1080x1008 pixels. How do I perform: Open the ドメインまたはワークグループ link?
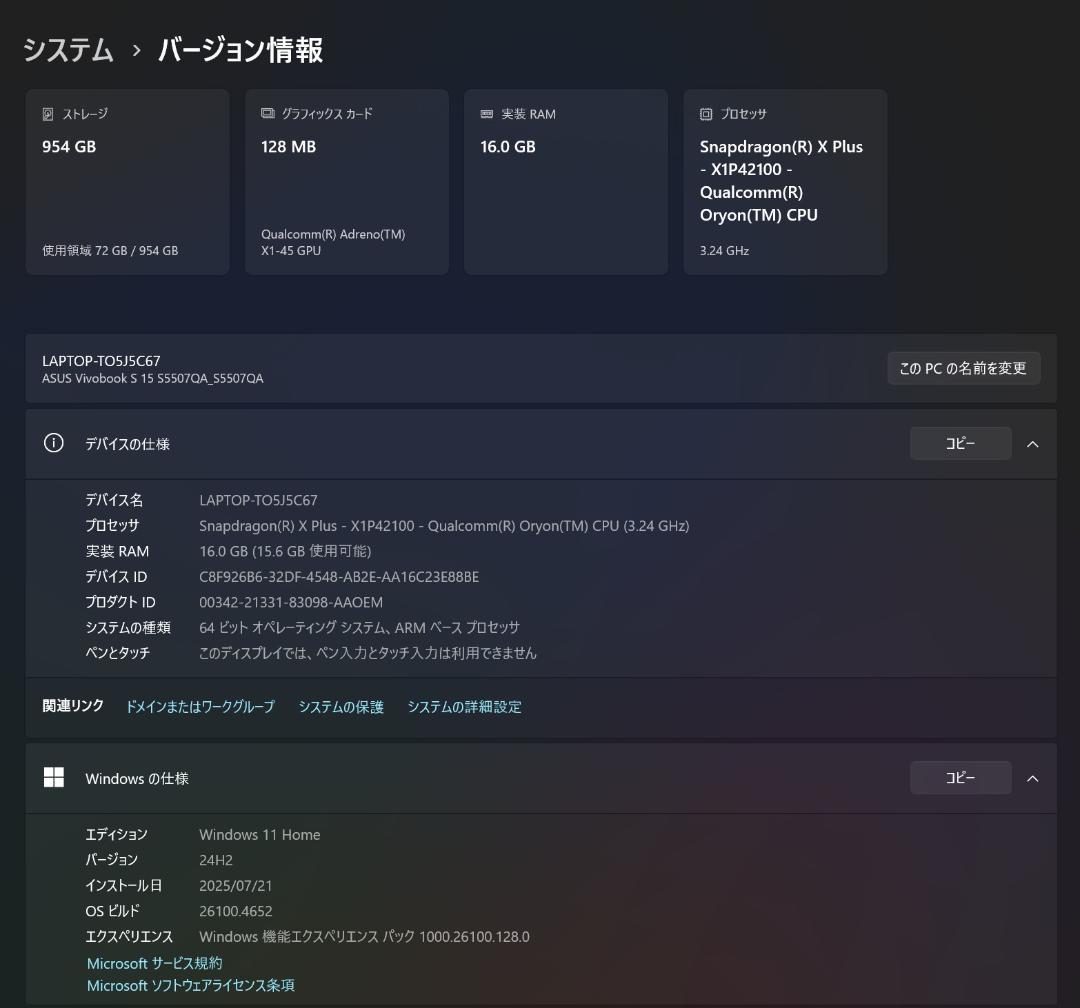pos(200,706)
